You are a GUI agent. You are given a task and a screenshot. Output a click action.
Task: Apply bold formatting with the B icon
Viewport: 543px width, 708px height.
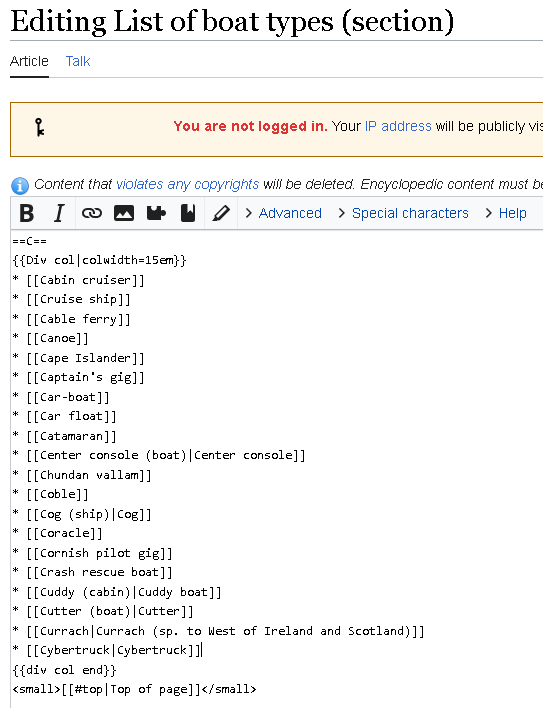click(27, 213)
